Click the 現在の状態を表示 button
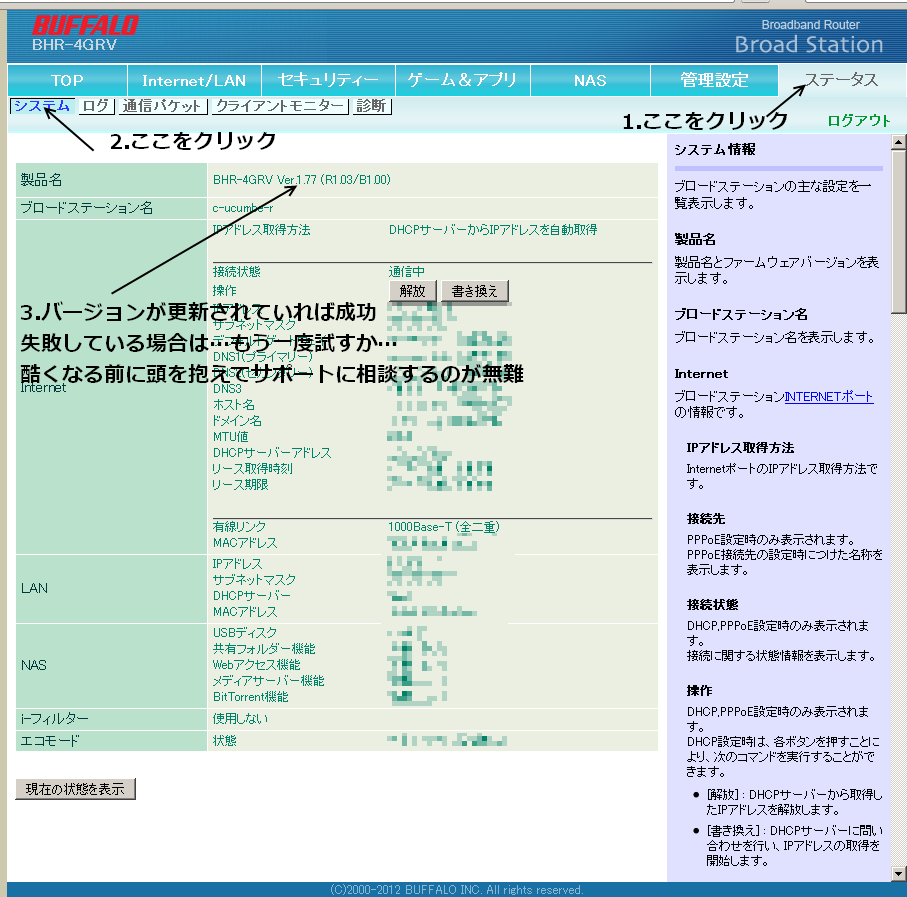This screenshot has width=907, height=897. click(x=75, y=789)
